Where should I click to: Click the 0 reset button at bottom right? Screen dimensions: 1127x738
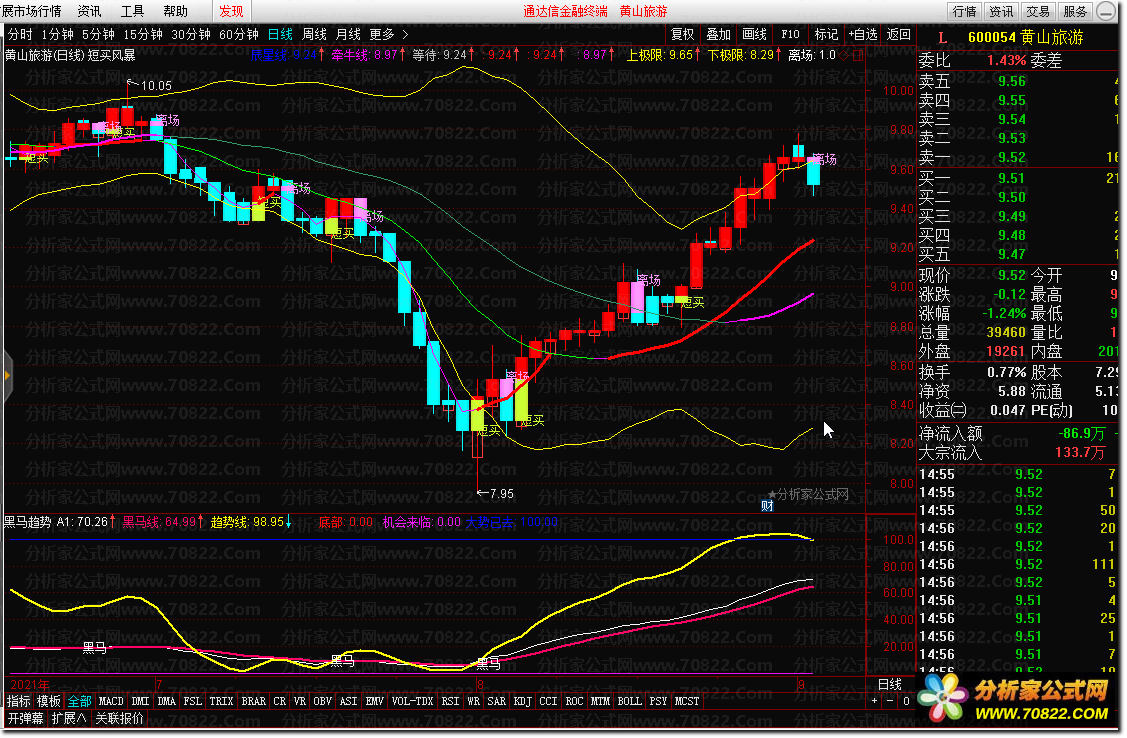[x=906, y=701]
